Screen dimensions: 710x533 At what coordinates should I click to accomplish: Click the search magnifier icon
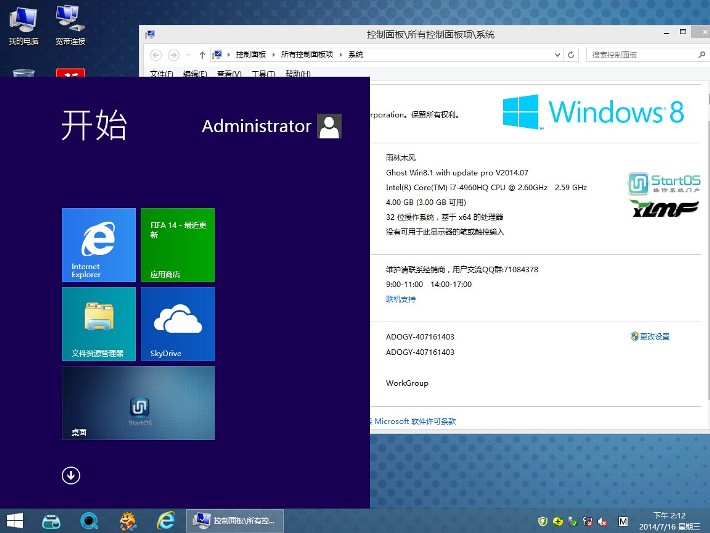pos(701,55)
